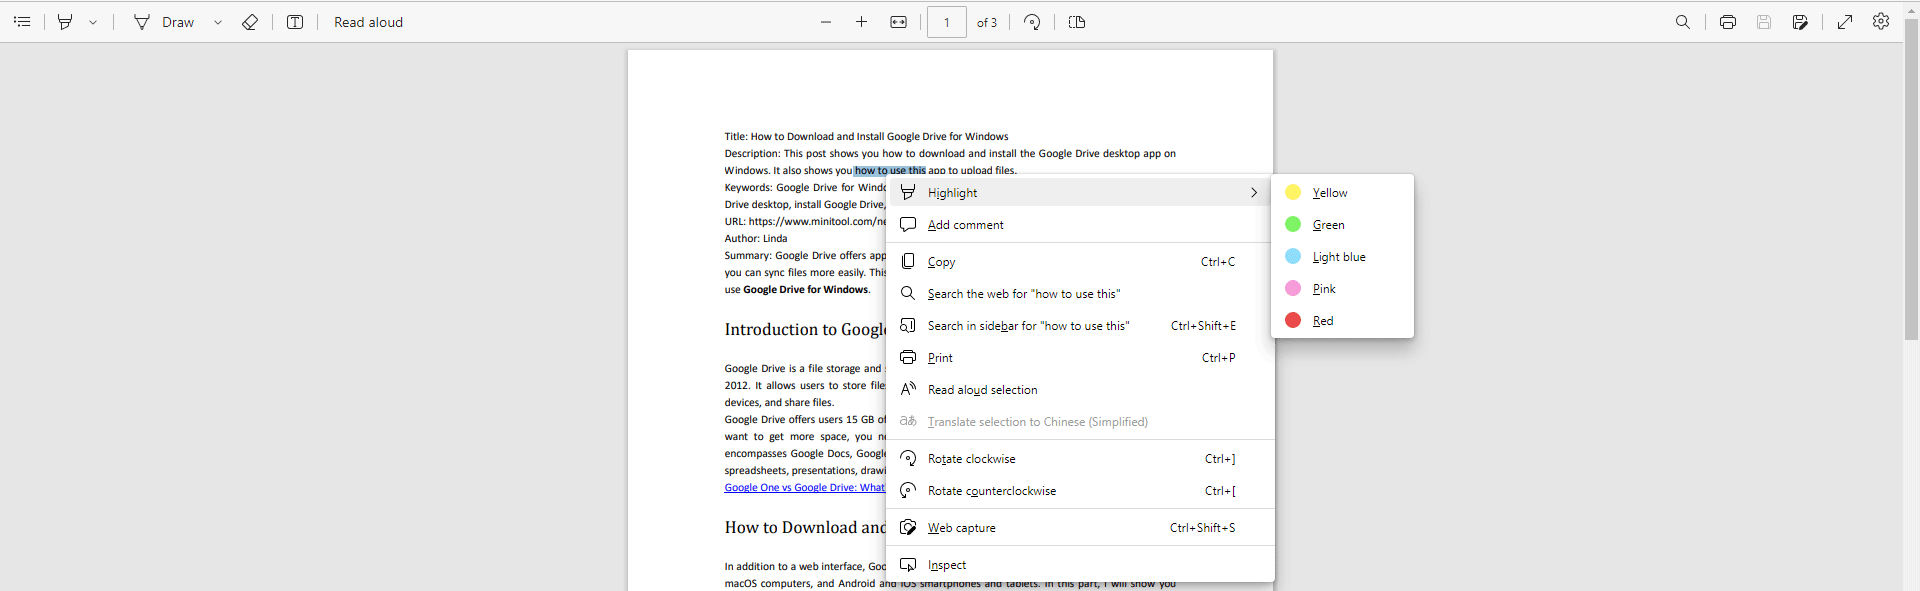Image resolution: width=1920 pixels, height=591 pixels.
Task: Select the Erase tool
Action: coord(250,22)
